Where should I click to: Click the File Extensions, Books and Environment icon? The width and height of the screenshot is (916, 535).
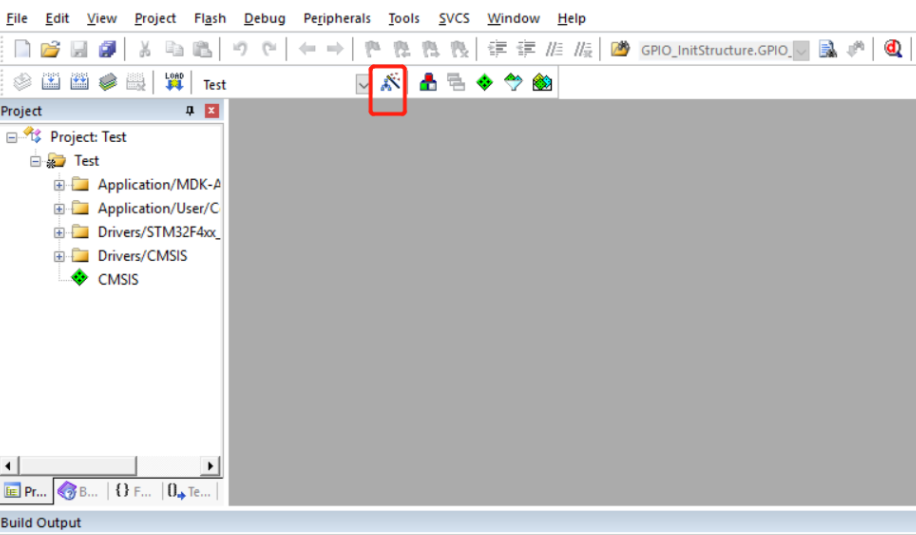428,82
